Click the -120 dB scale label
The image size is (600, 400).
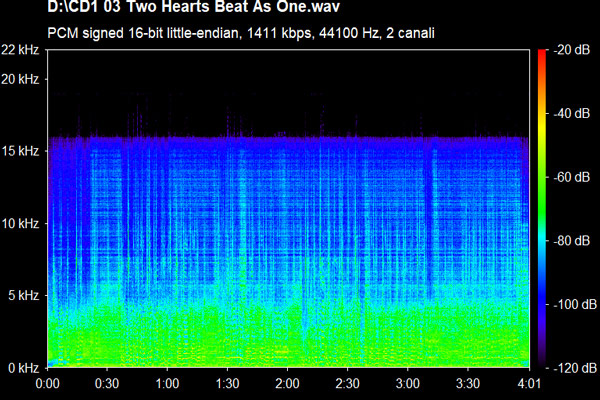[575, 368]
